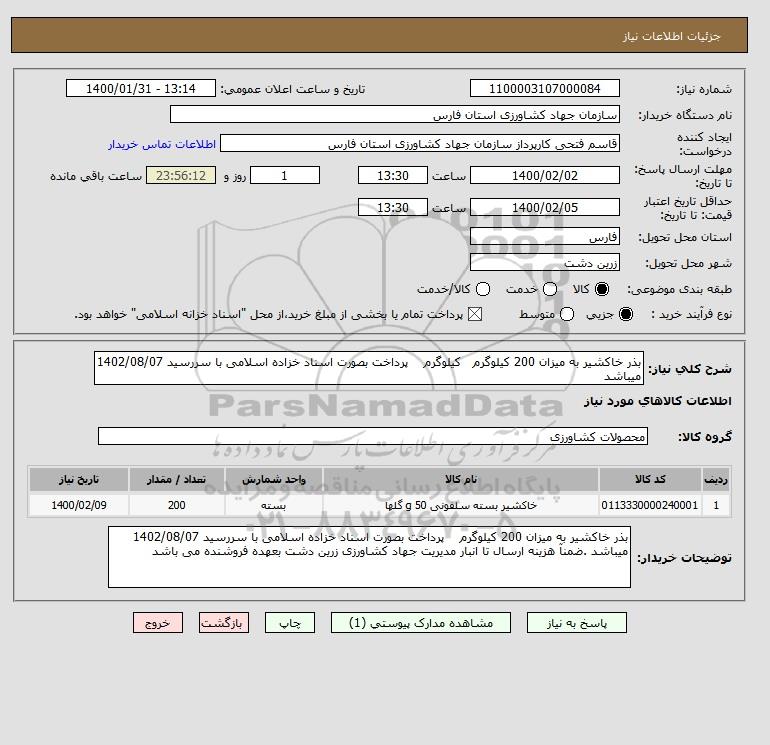Select the 'خدمت' radio button
Image resolution: width=770 pixels, height=745 pixels.
tap(550, 289)
